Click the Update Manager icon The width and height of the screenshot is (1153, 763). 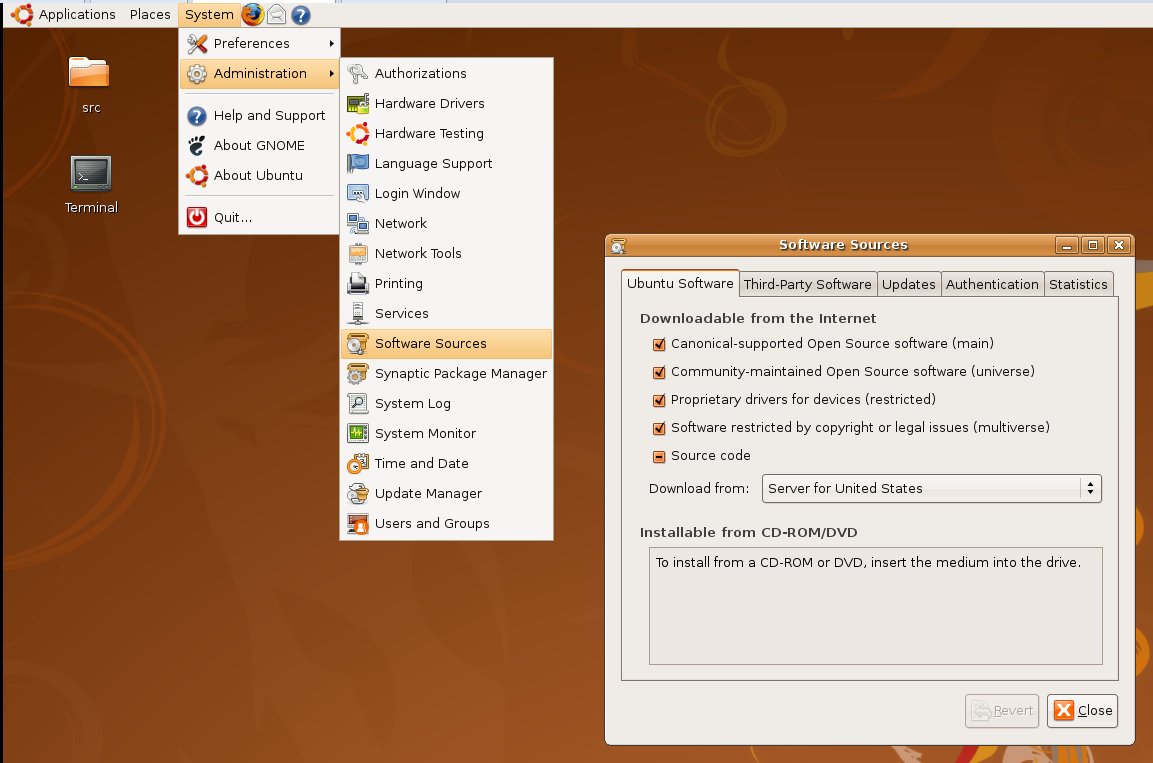pos(357,493)
